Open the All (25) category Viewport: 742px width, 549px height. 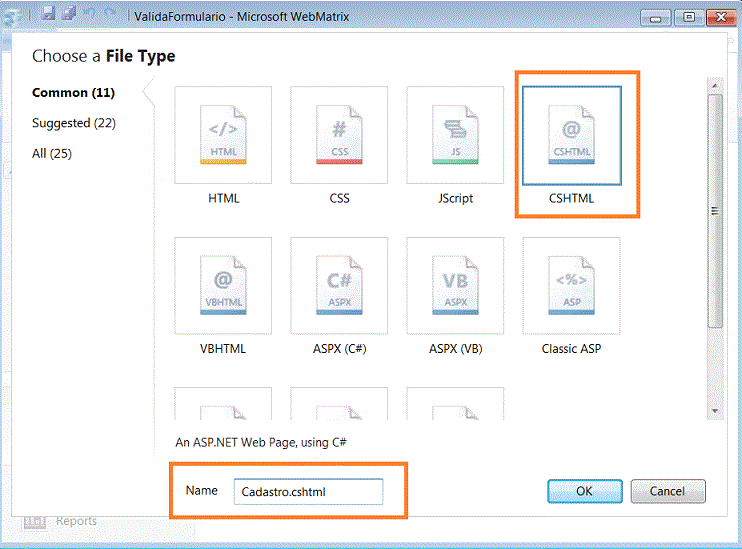(52, 153)
